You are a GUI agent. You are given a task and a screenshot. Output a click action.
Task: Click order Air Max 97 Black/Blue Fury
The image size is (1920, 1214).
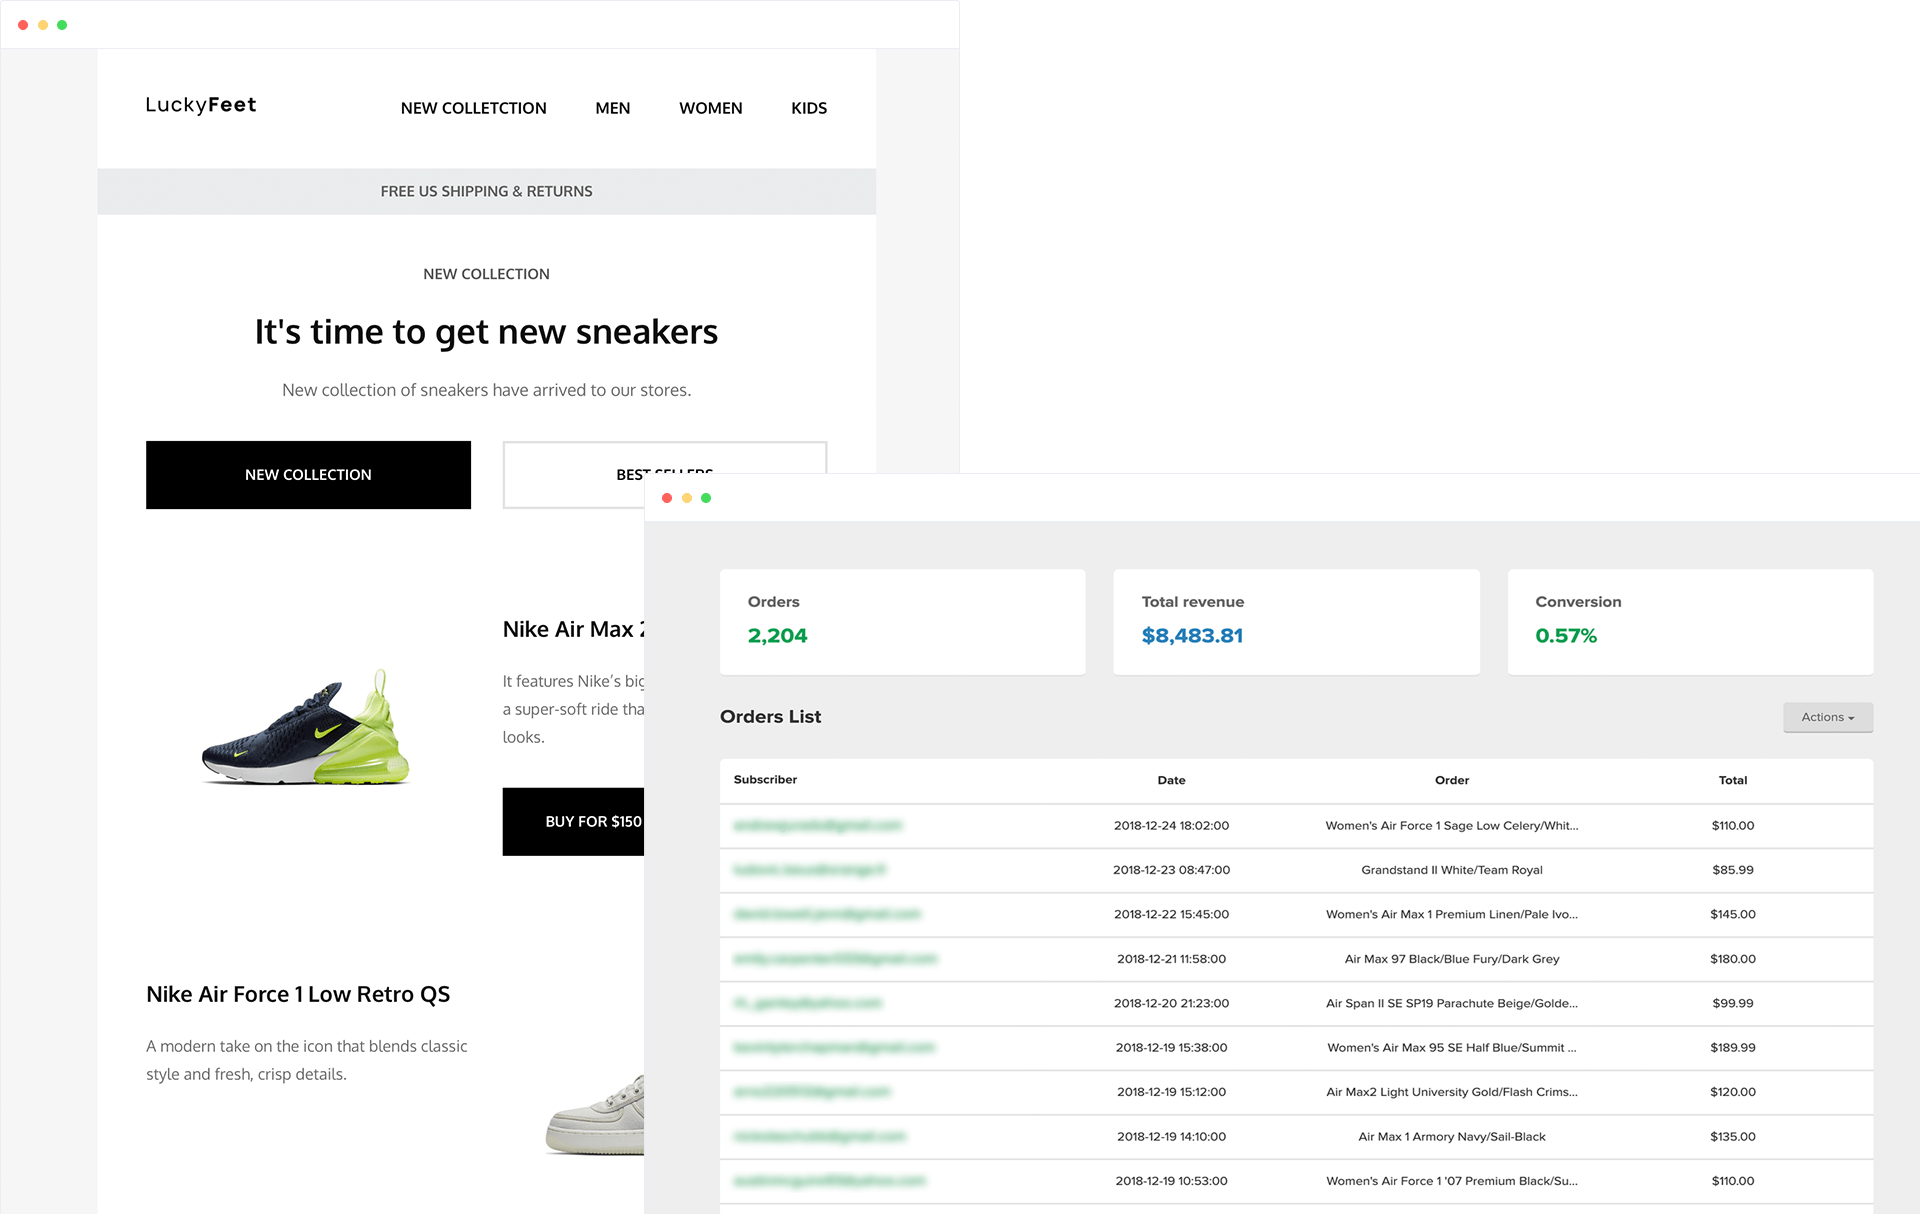click(x=1452, y=959)
